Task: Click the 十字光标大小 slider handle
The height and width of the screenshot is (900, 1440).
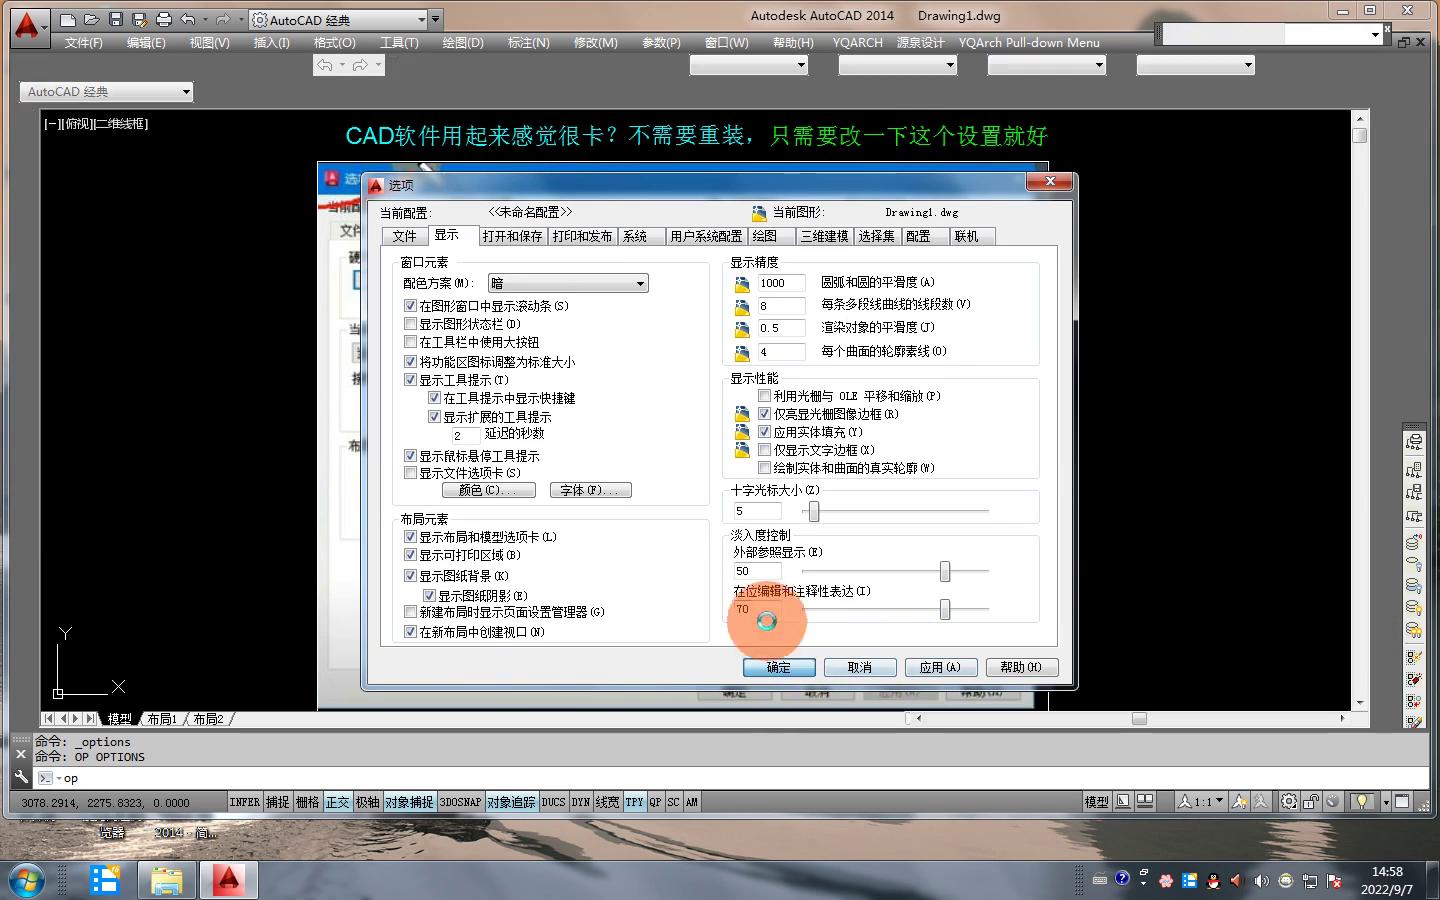Action: coord(814,511)
